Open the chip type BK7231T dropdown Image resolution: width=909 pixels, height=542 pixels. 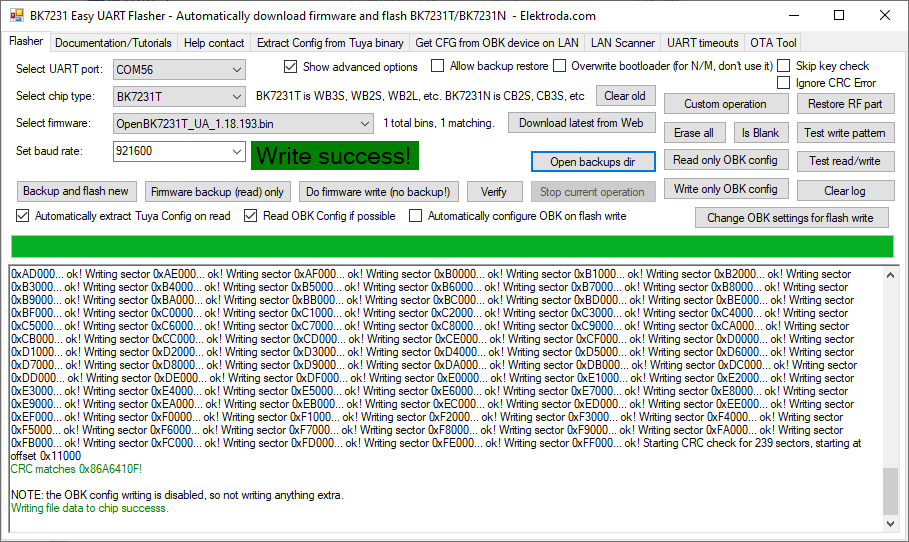pos(179,96)
